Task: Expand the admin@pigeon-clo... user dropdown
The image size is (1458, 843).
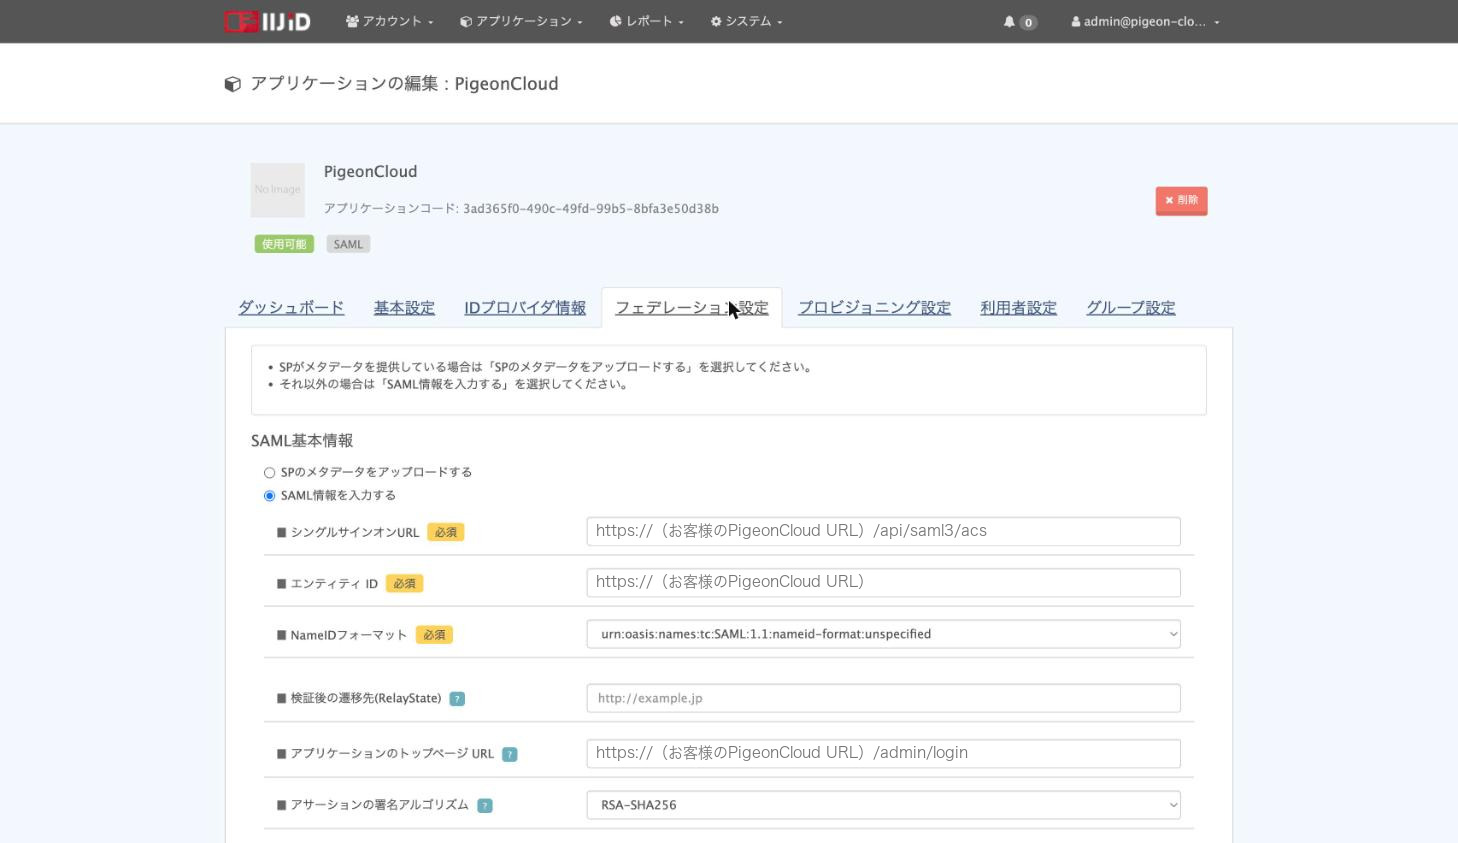Action: pyautogui.click(x=1145, y=21)
